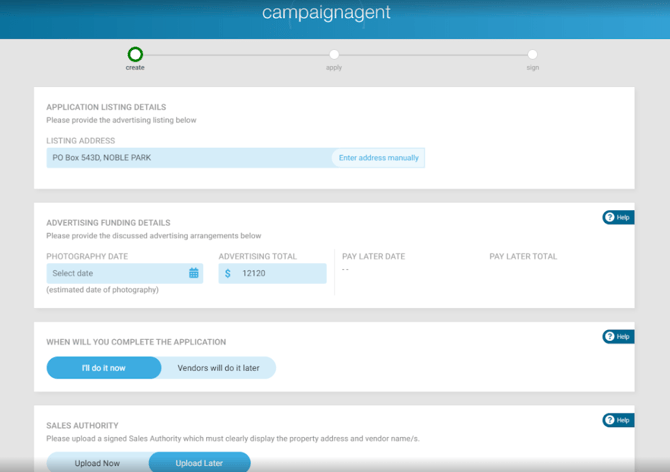Click the calendar icon in Photography Date
670x472 pixels.
coord(194,273)
